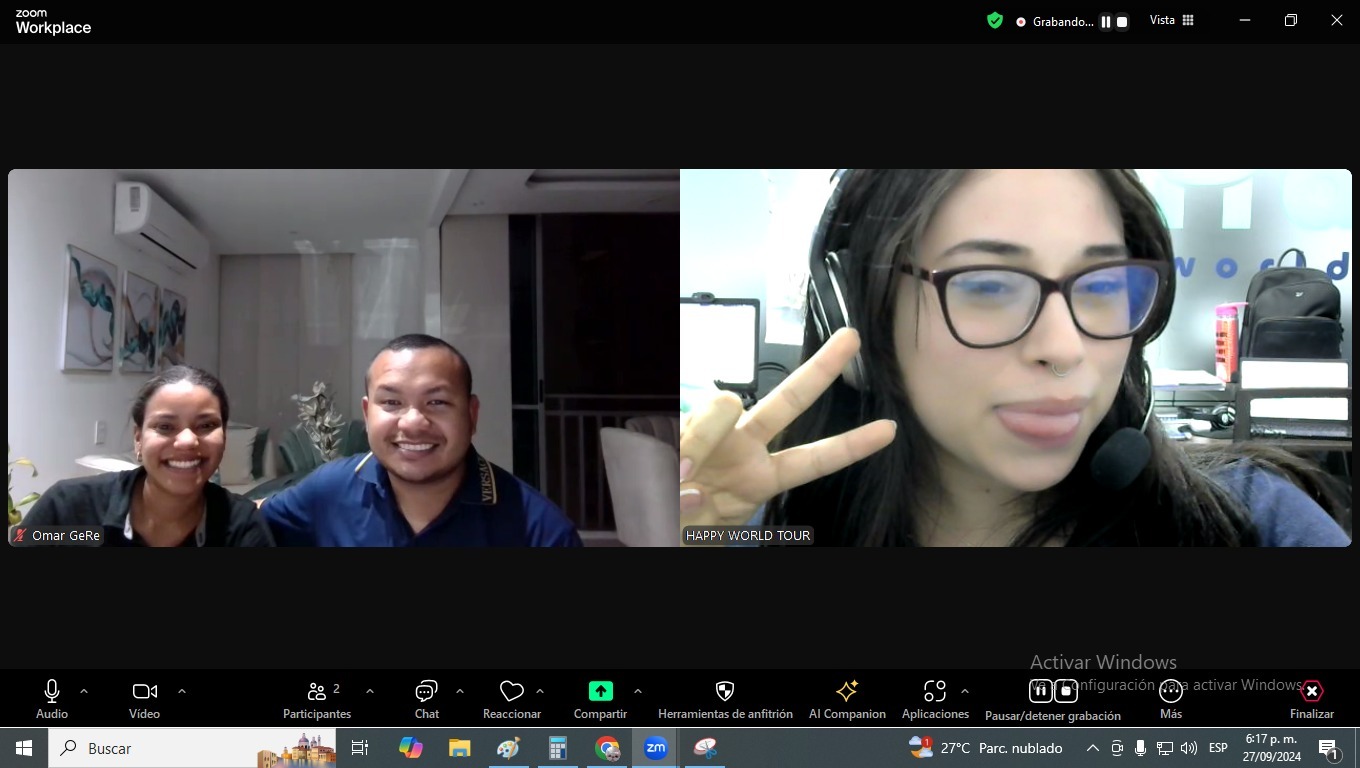Pause recording in bottom toolbar
Screen dimensions: 1360x768
[x=1041, y=691]
